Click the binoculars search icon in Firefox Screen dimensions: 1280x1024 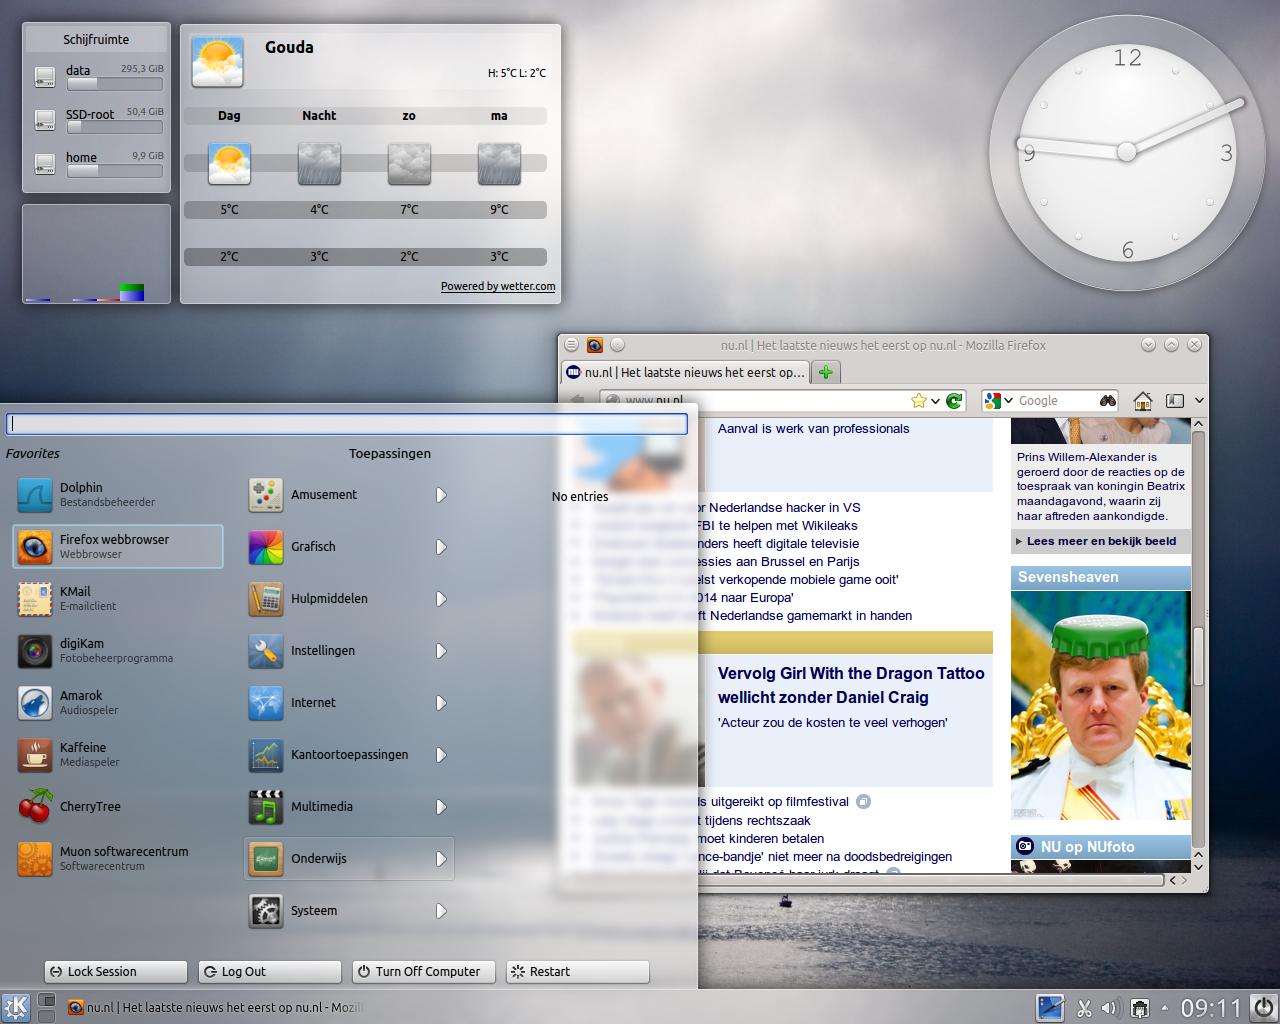click(x=1108, y=400)
